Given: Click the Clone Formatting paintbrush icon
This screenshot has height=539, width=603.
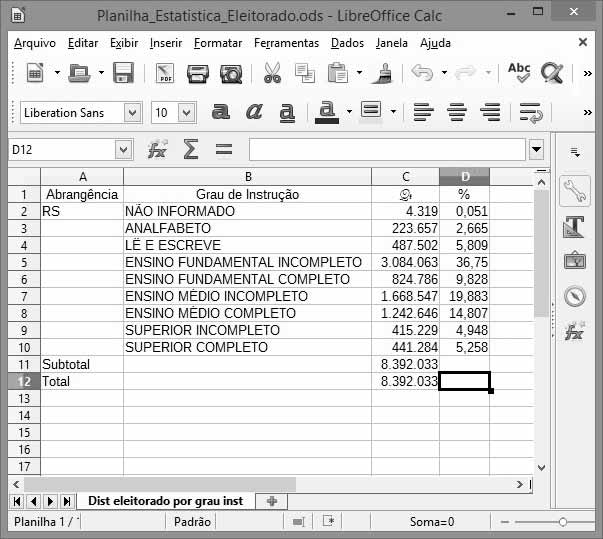Looking at the screenshot, I should [382, 73].
